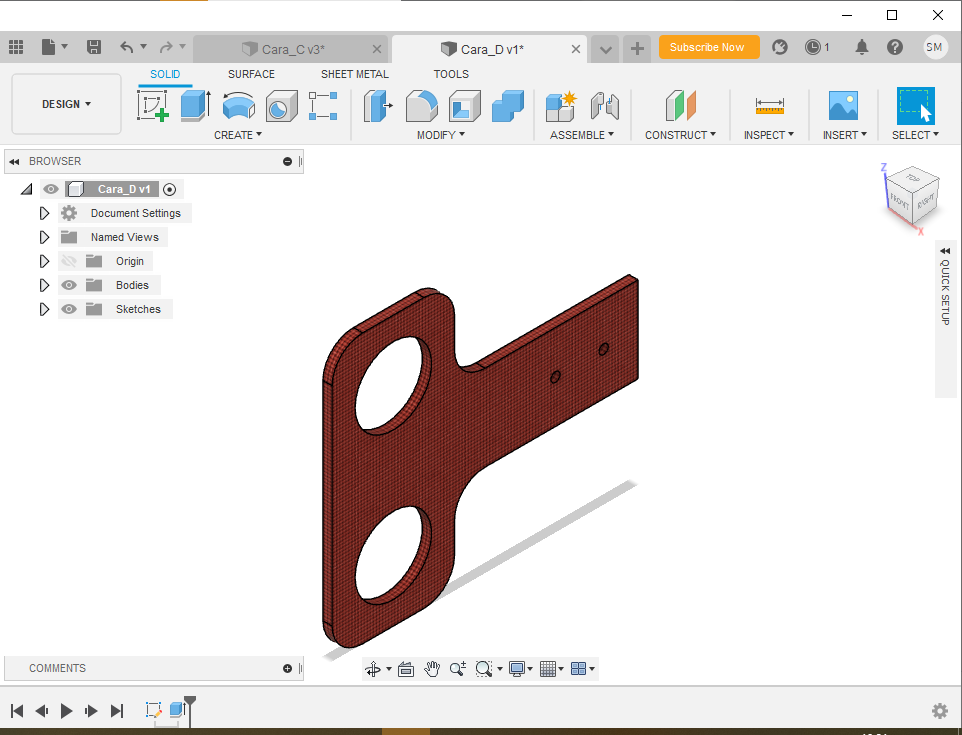Image resolution: width=962 pixels, height=735 pixels.
Task: Click the Orbit tool in navigation bar
Action: pos(372,669)
